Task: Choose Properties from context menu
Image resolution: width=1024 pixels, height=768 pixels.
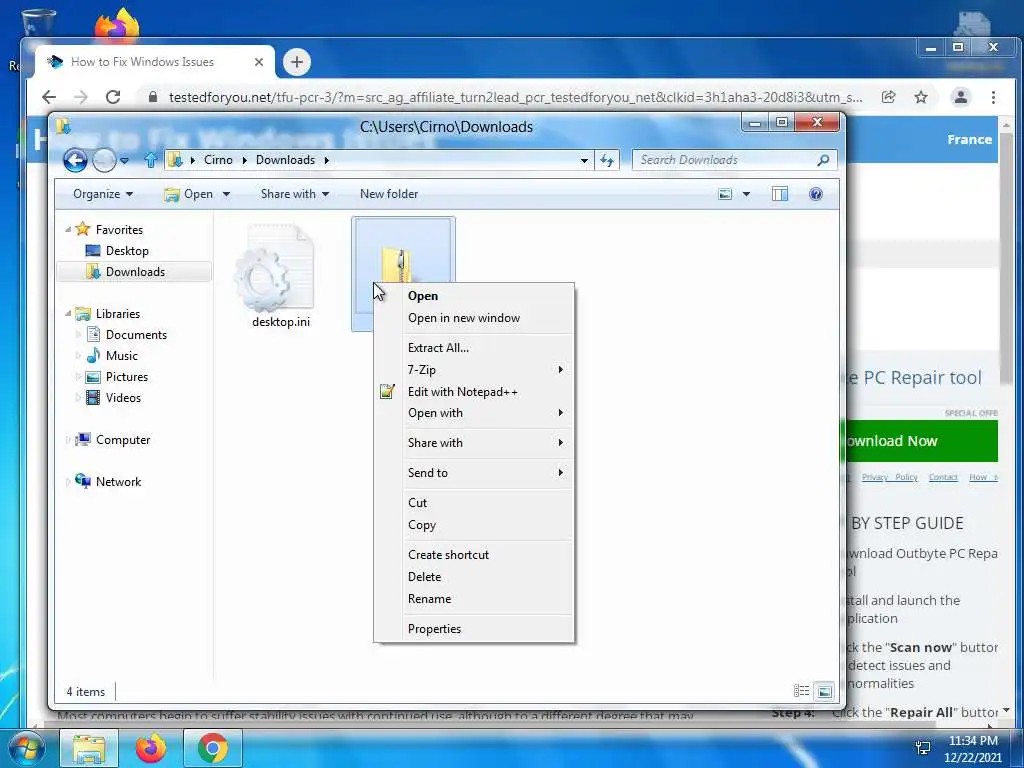Action: (474, 629)
